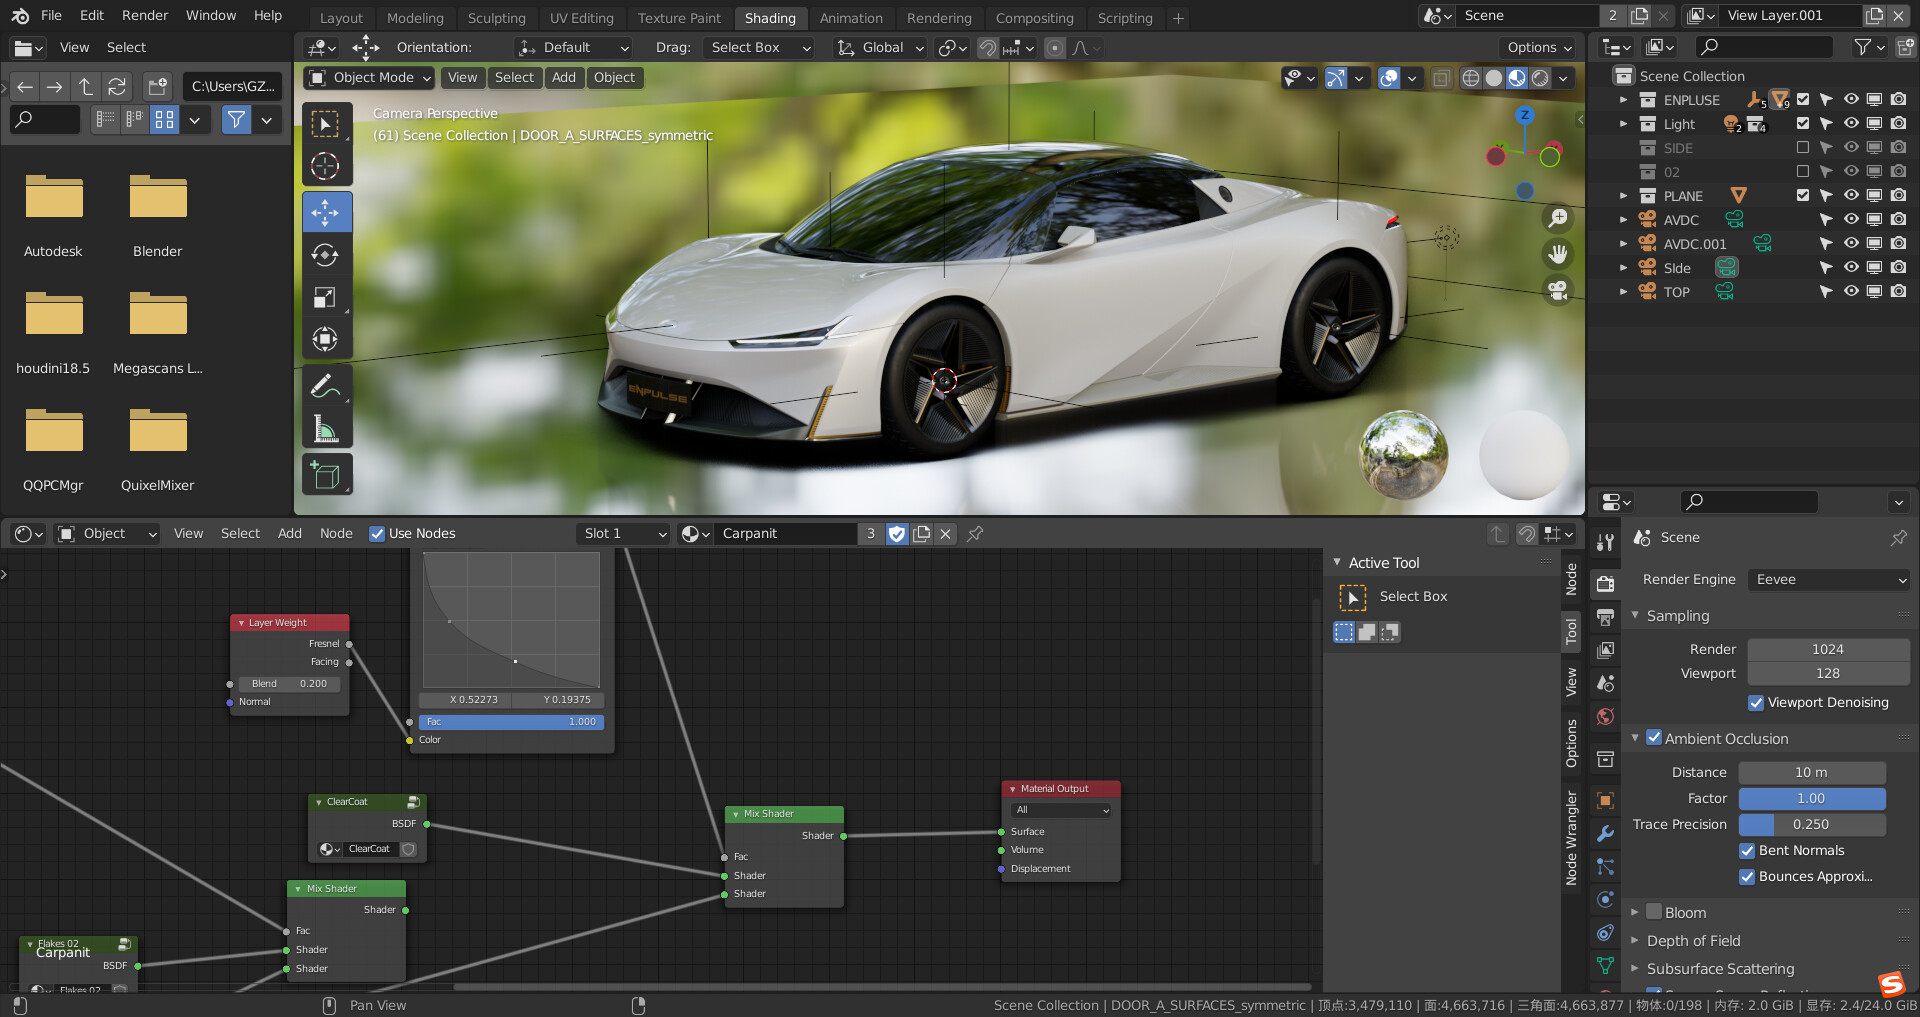Disable the Bent Normals checkbox
The image size is (1920, 1017).
1748,850
